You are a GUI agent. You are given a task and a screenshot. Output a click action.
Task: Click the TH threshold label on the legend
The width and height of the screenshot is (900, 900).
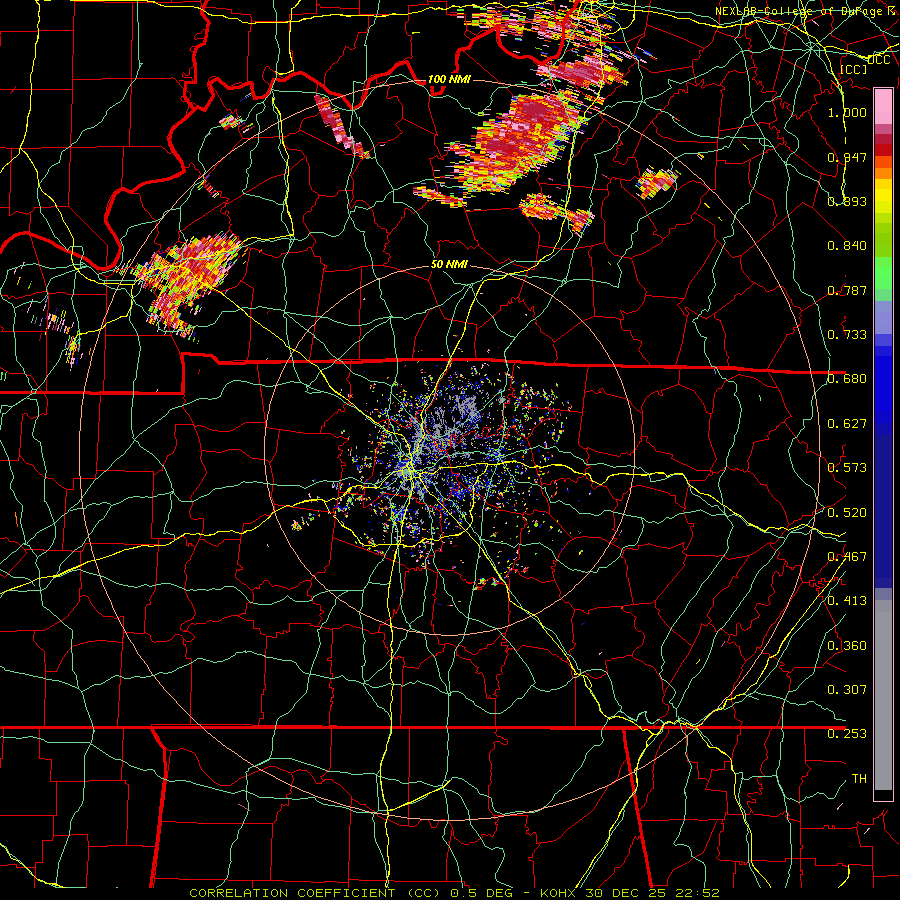pos(859,779)
